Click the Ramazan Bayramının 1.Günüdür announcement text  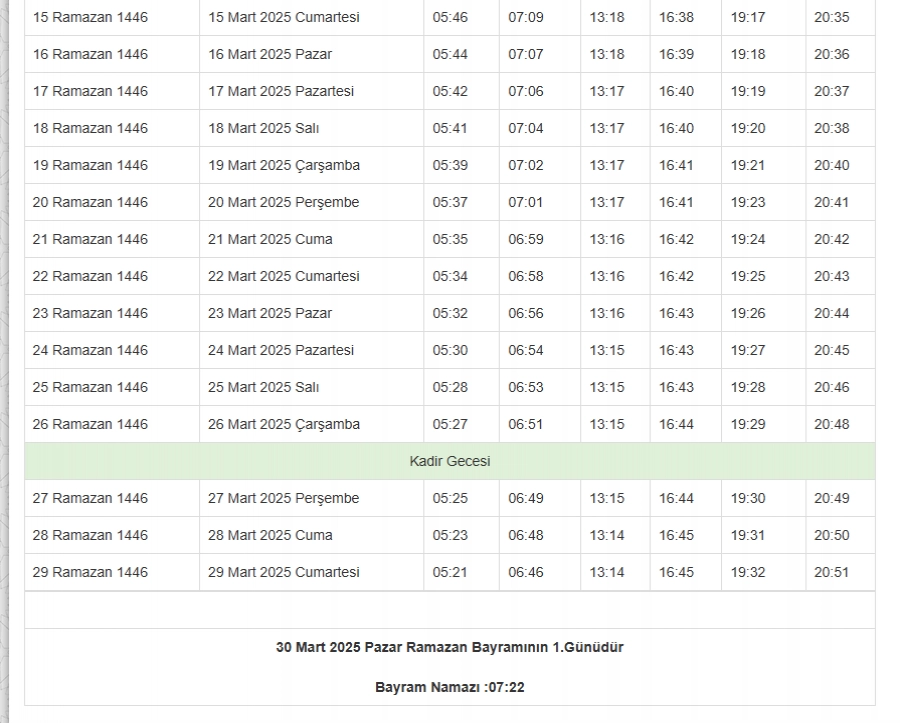pos(449,647)
